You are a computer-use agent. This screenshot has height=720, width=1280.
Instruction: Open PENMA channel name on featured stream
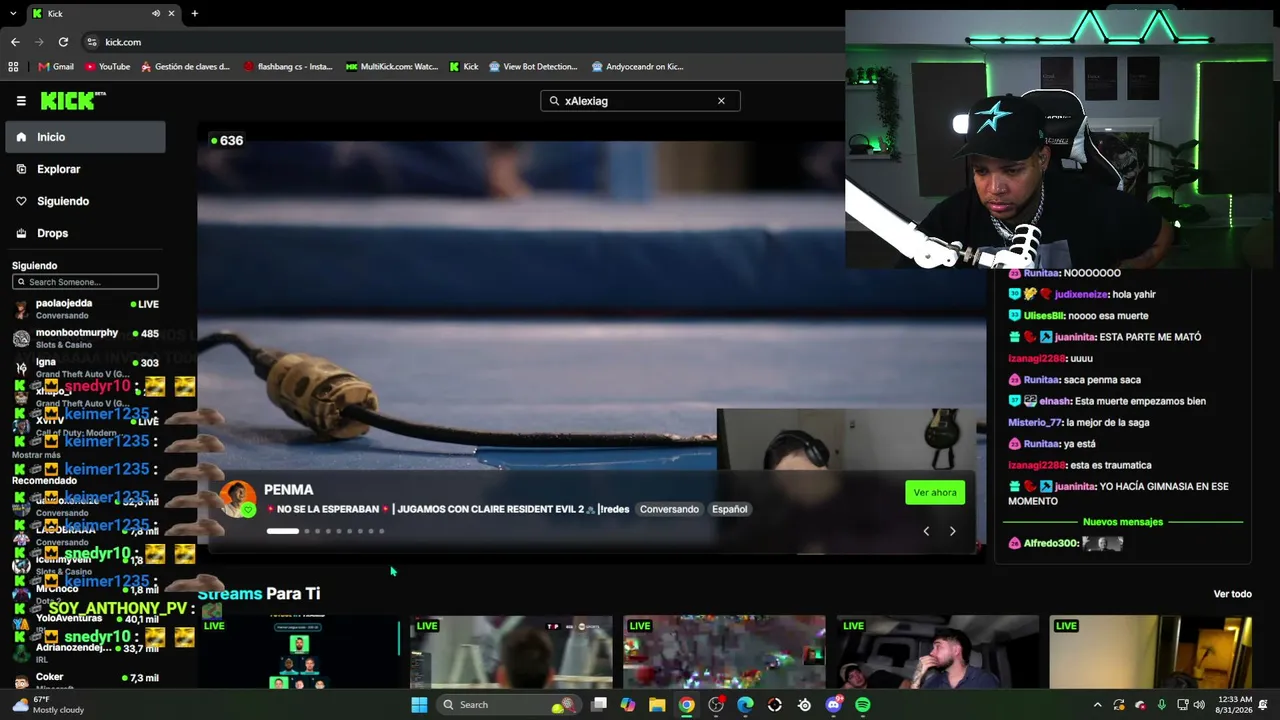pyautogui.click(x=289, y=490)
